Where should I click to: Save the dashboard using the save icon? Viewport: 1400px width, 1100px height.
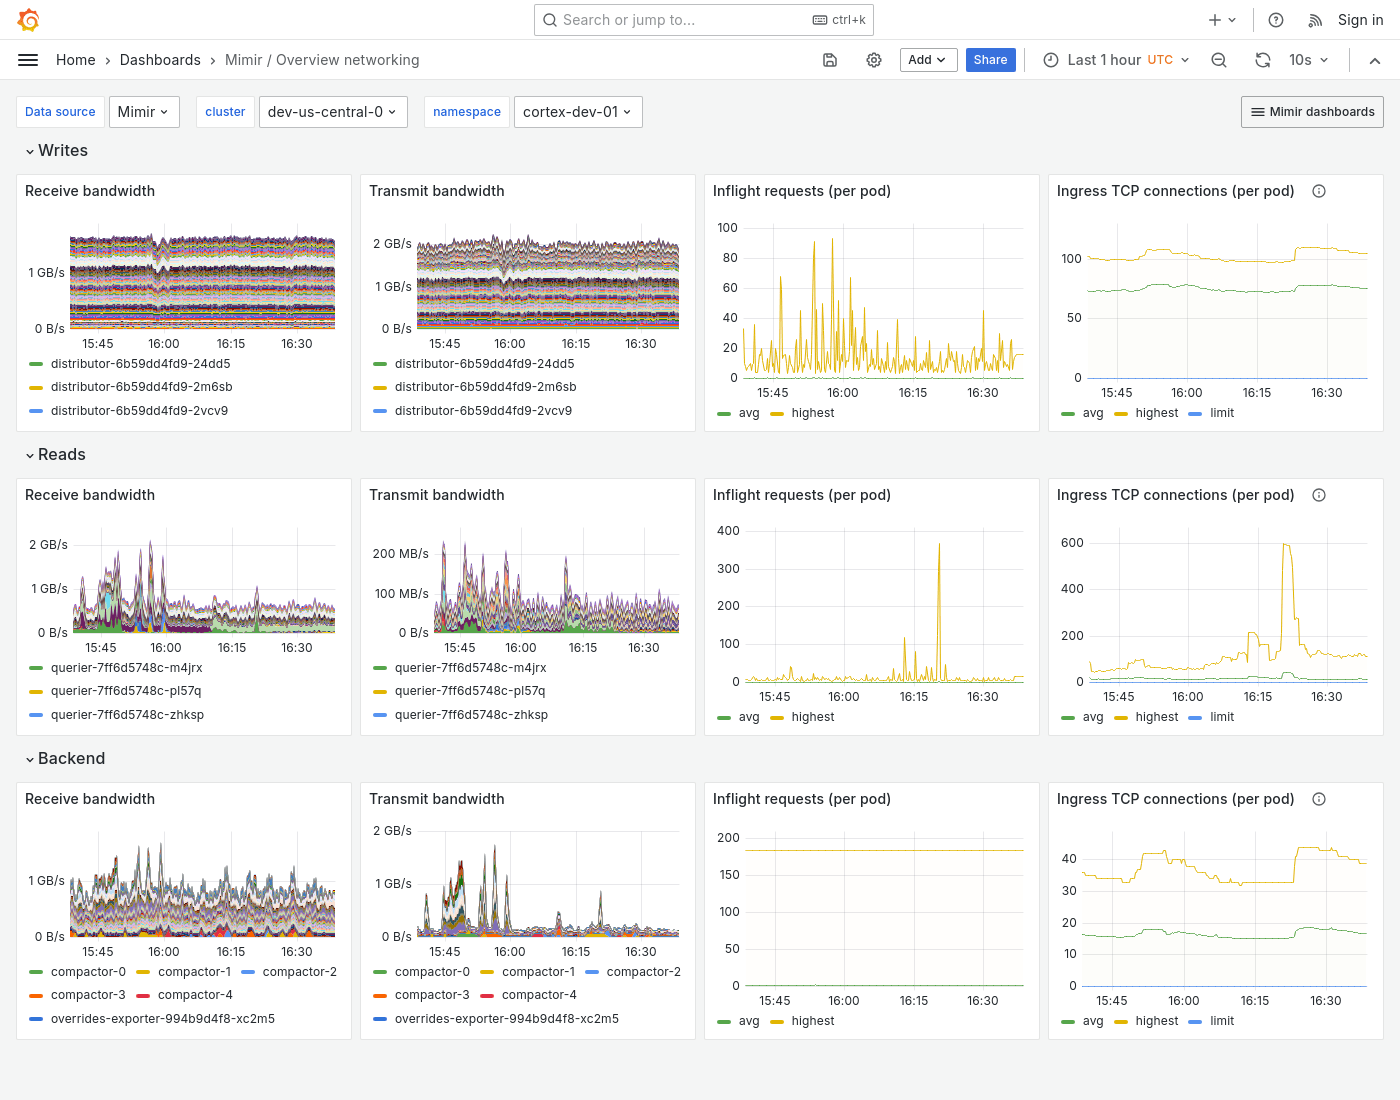point(830,60)
